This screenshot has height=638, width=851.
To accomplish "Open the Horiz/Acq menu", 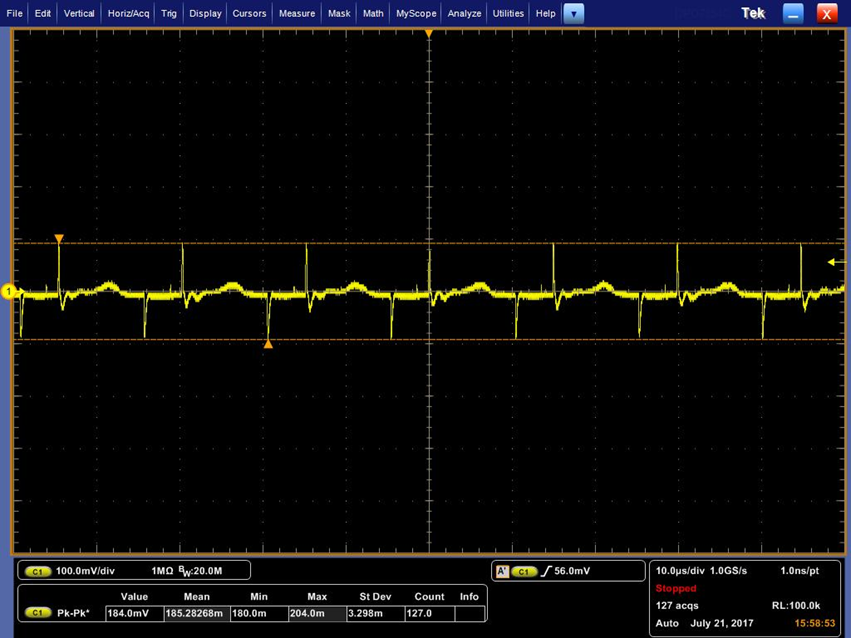I will (x=128, y=14).
